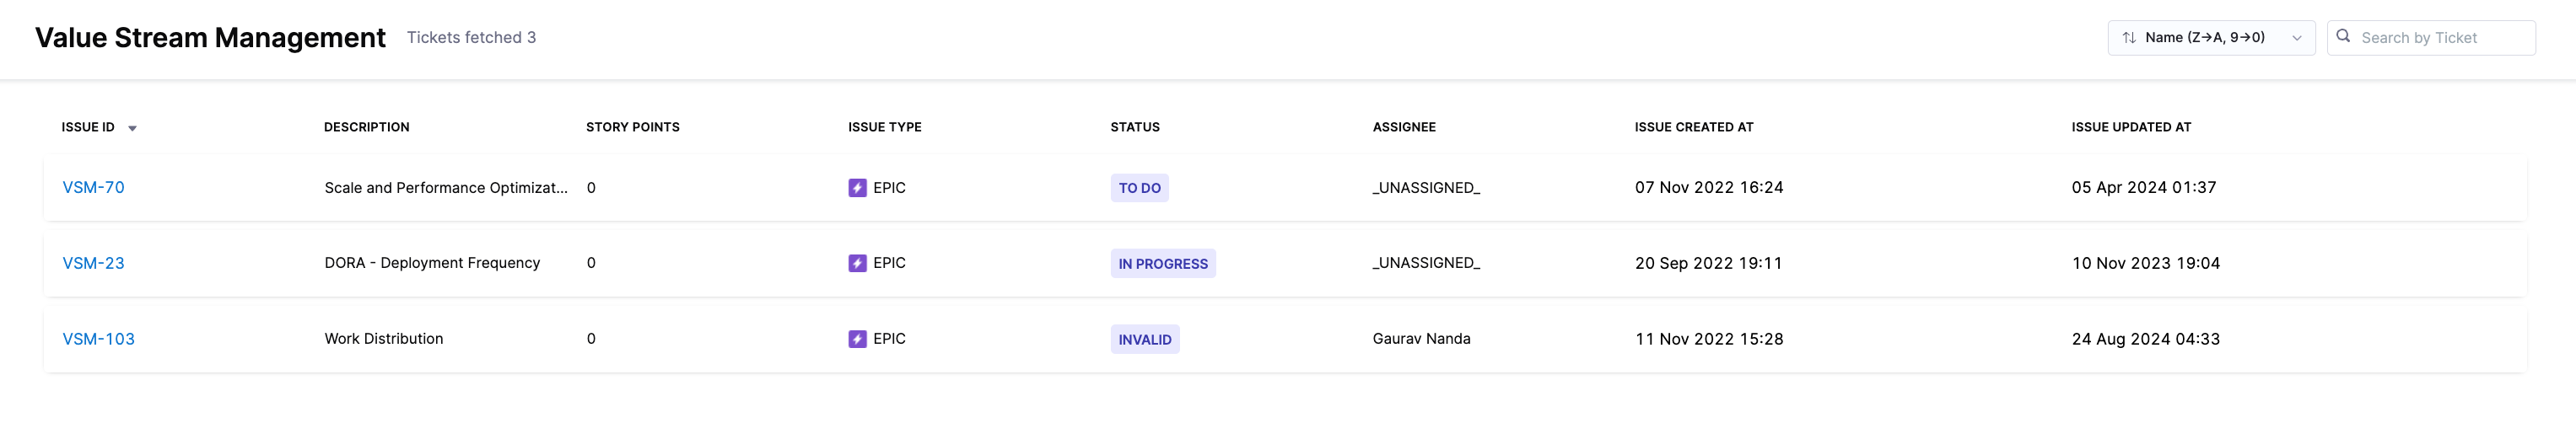Click the Gaurav Nanda assignee cell
The image size is (2576, 423).
1421,339
